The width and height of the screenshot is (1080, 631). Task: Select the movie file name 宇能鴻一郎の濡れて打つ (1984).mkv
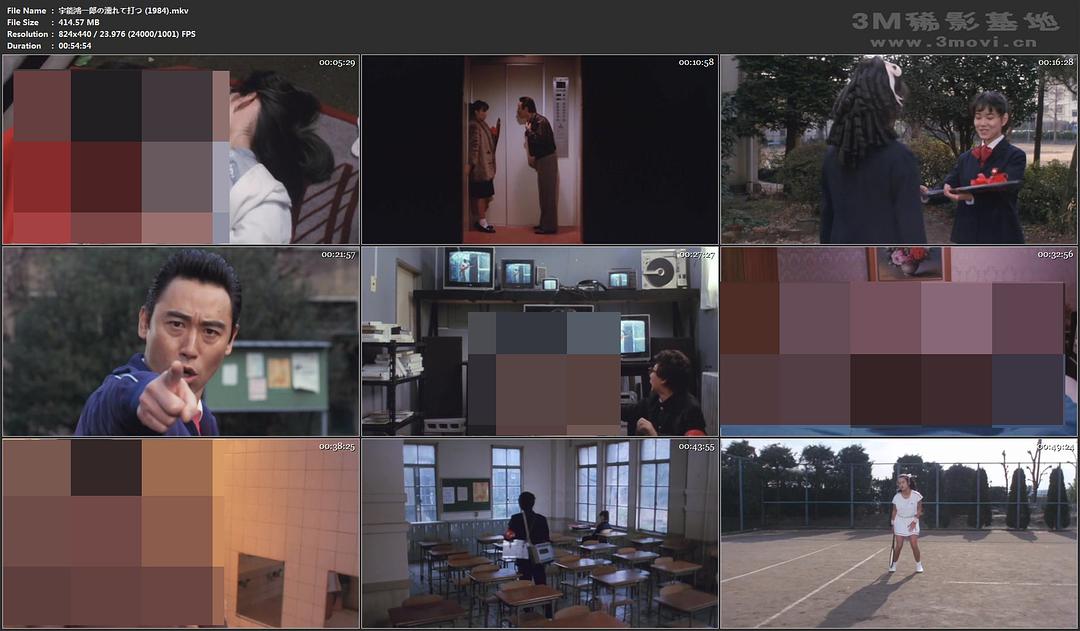pos(120,9)
